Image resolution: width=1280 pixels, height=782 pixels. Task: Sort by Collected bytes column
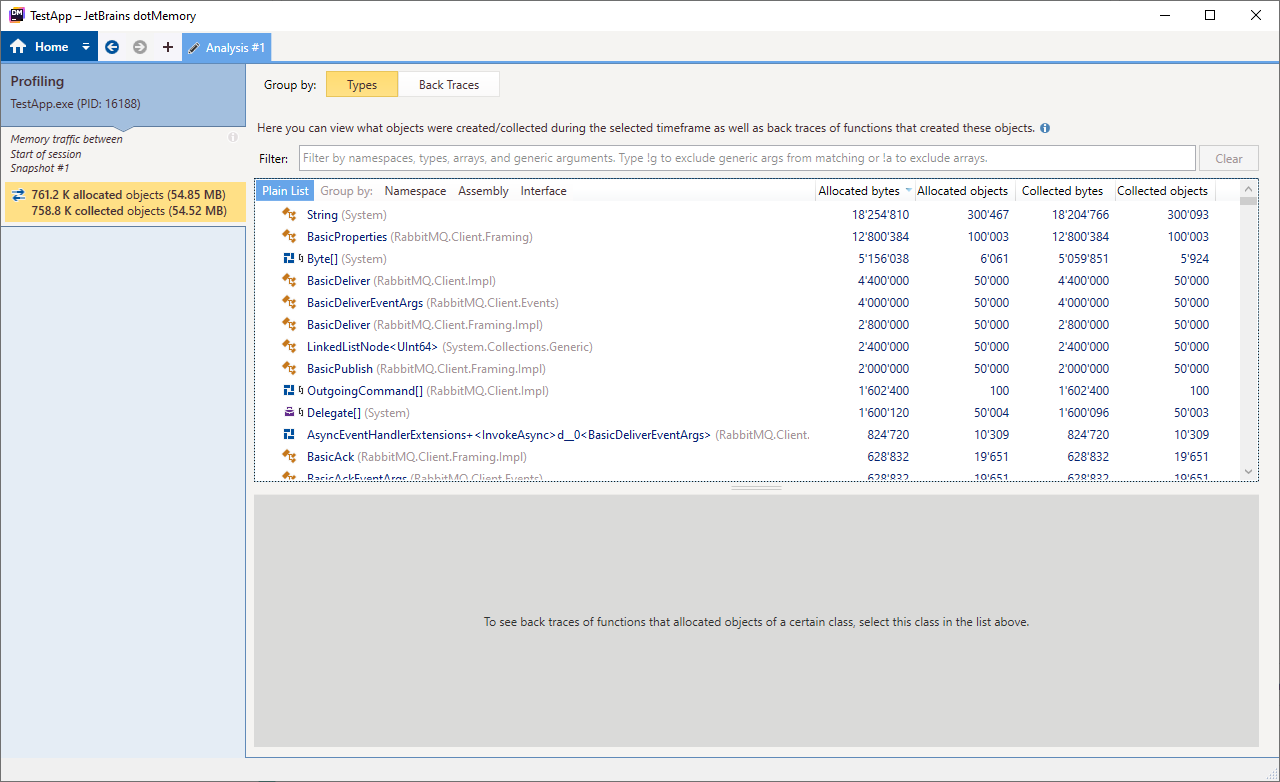coord(1062,191)
